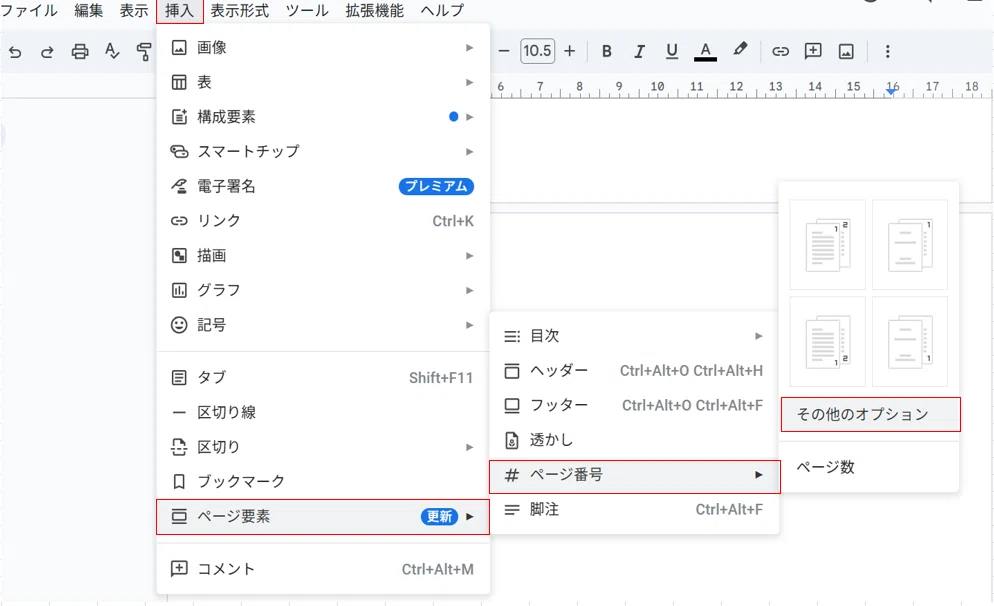
Task: Select リンク menu entry
Action: 323,221
